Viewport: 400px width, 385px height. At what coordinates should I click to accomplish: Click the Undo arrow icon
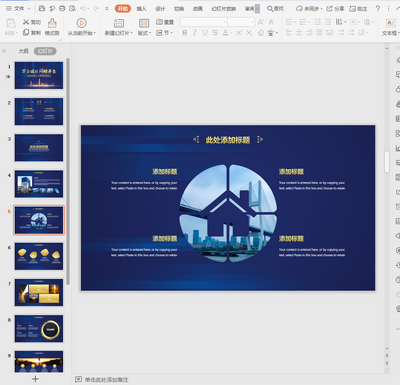(x=83, y=8)
